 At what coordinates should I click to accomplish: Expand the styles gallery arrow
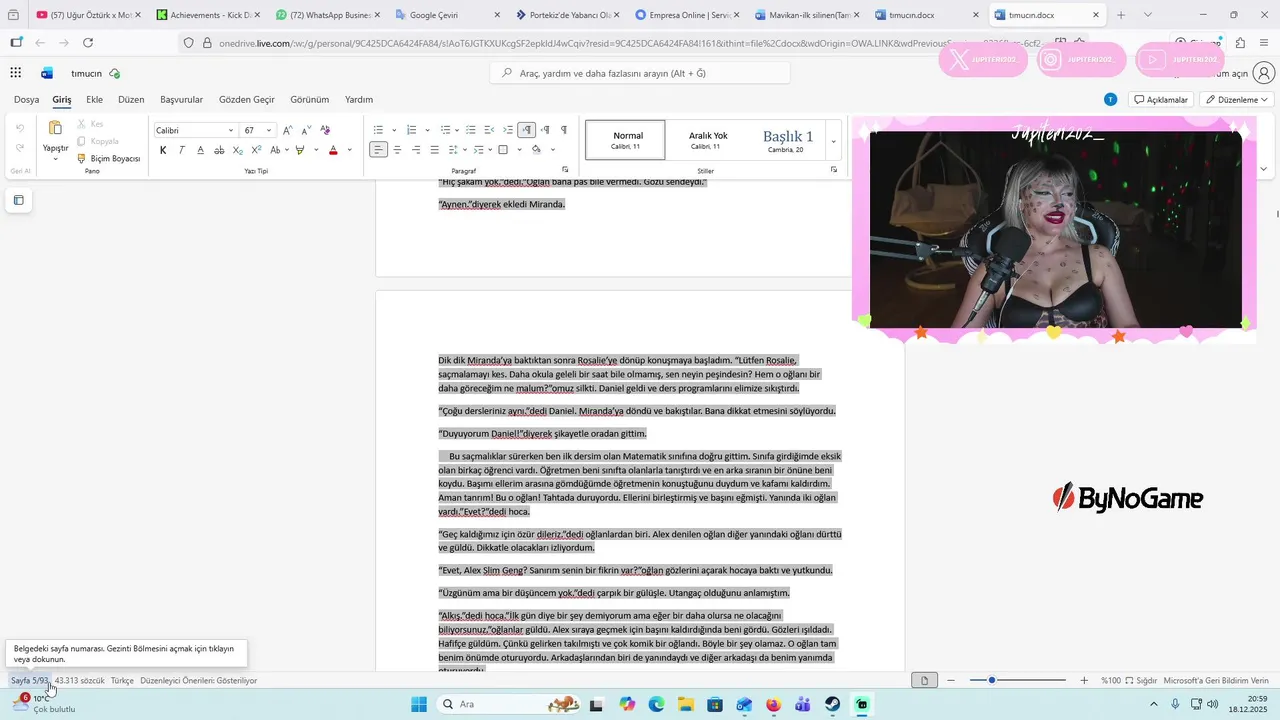coord(833,141)
